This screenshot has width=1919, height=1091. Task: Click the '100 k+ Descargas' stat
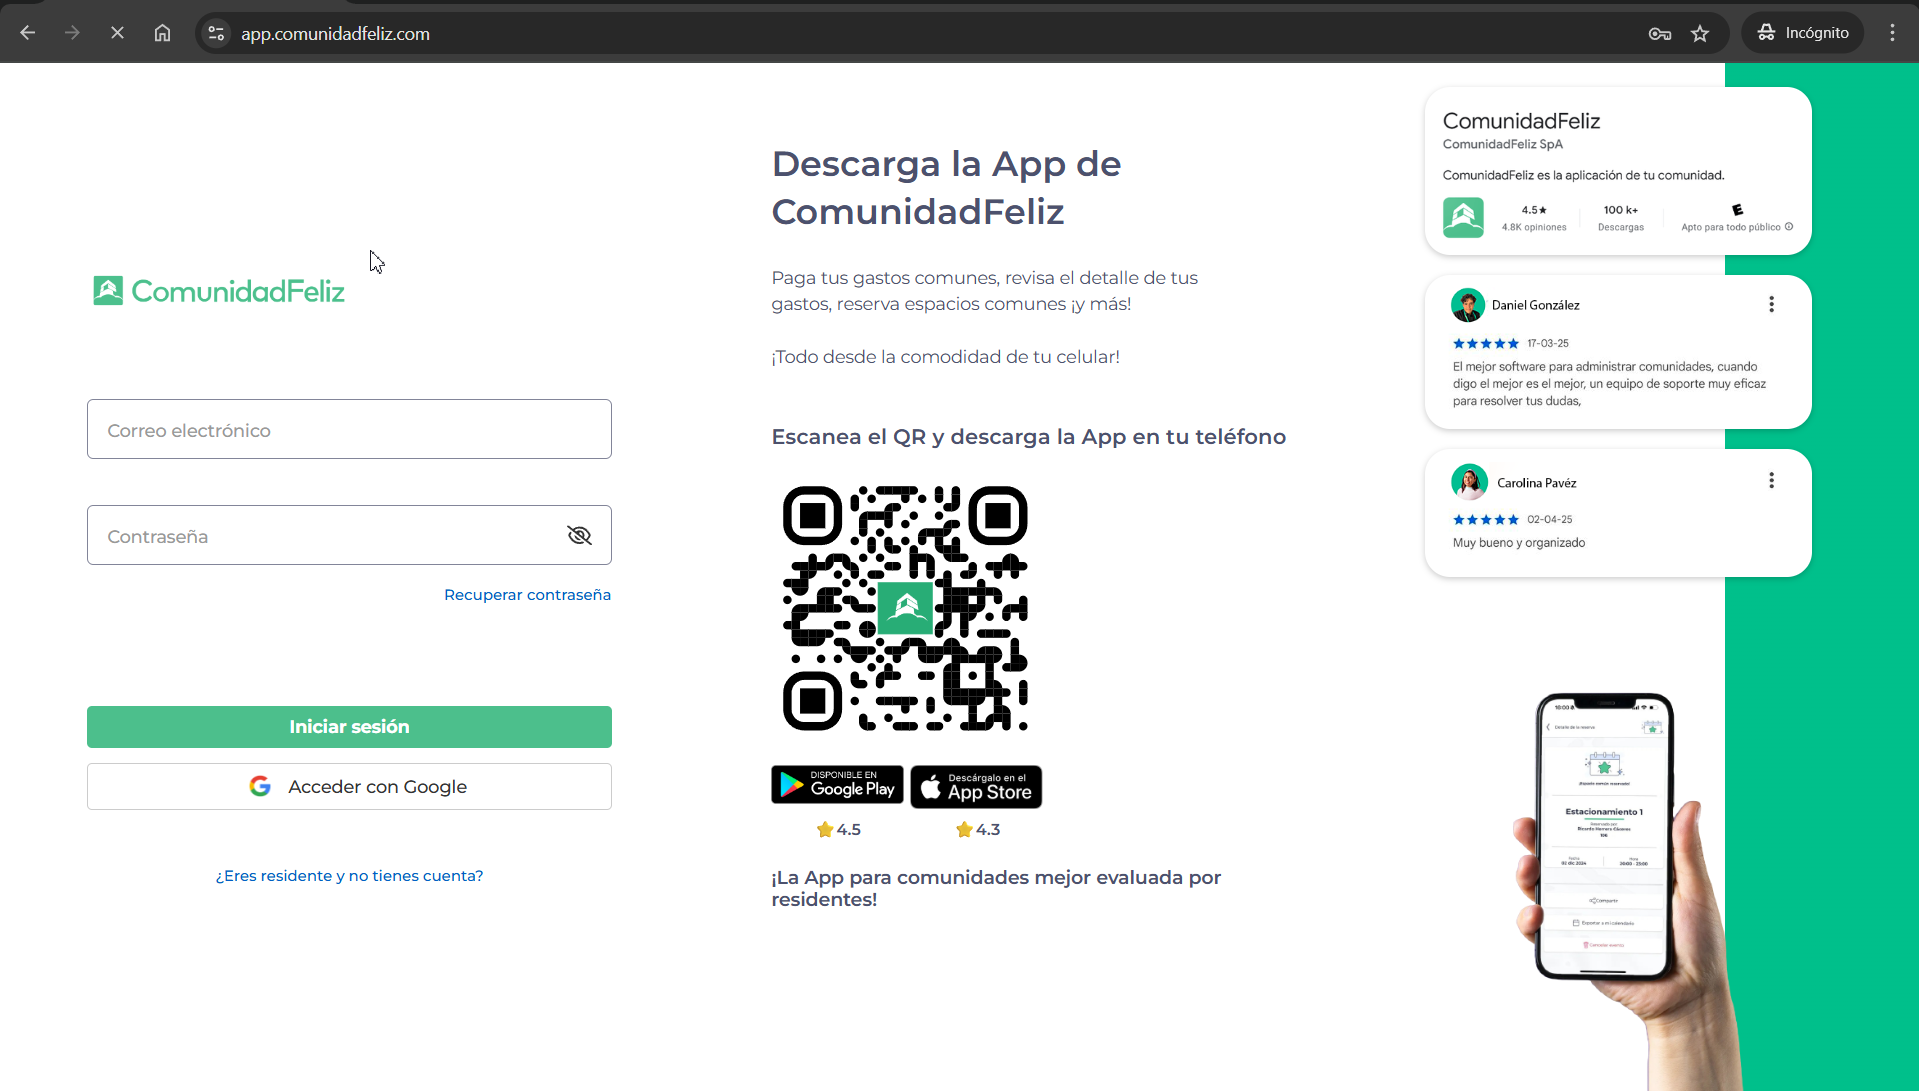click(1621, 218)
